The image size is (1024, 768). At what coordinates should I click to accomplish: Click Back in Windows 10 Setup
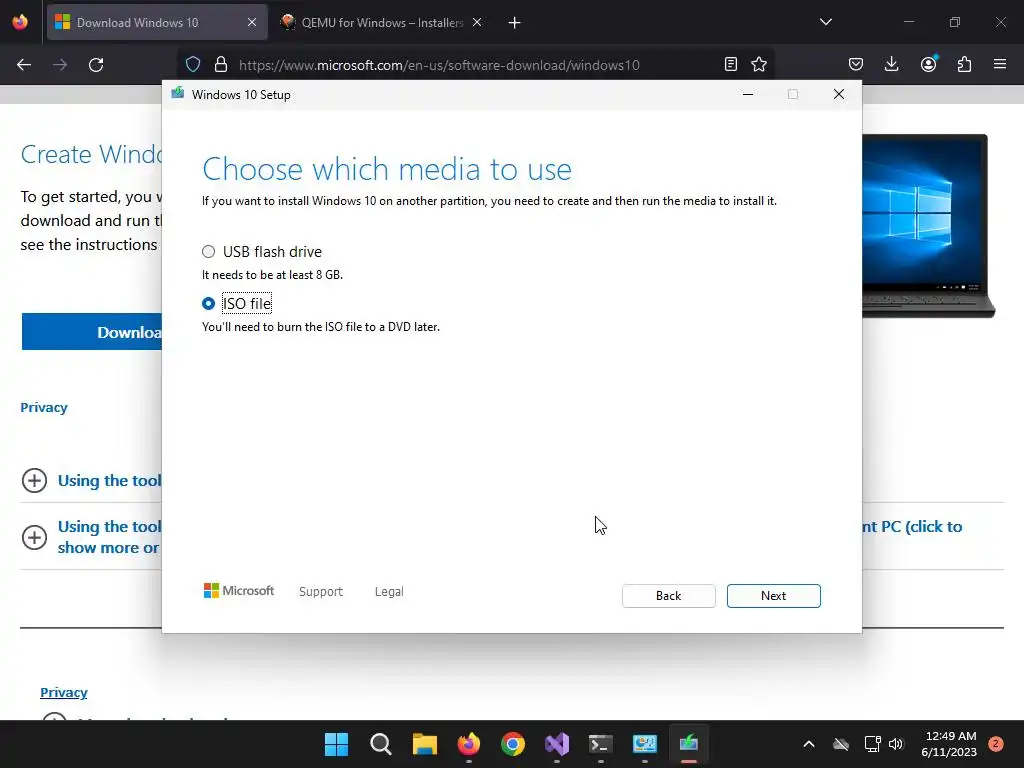668,596
